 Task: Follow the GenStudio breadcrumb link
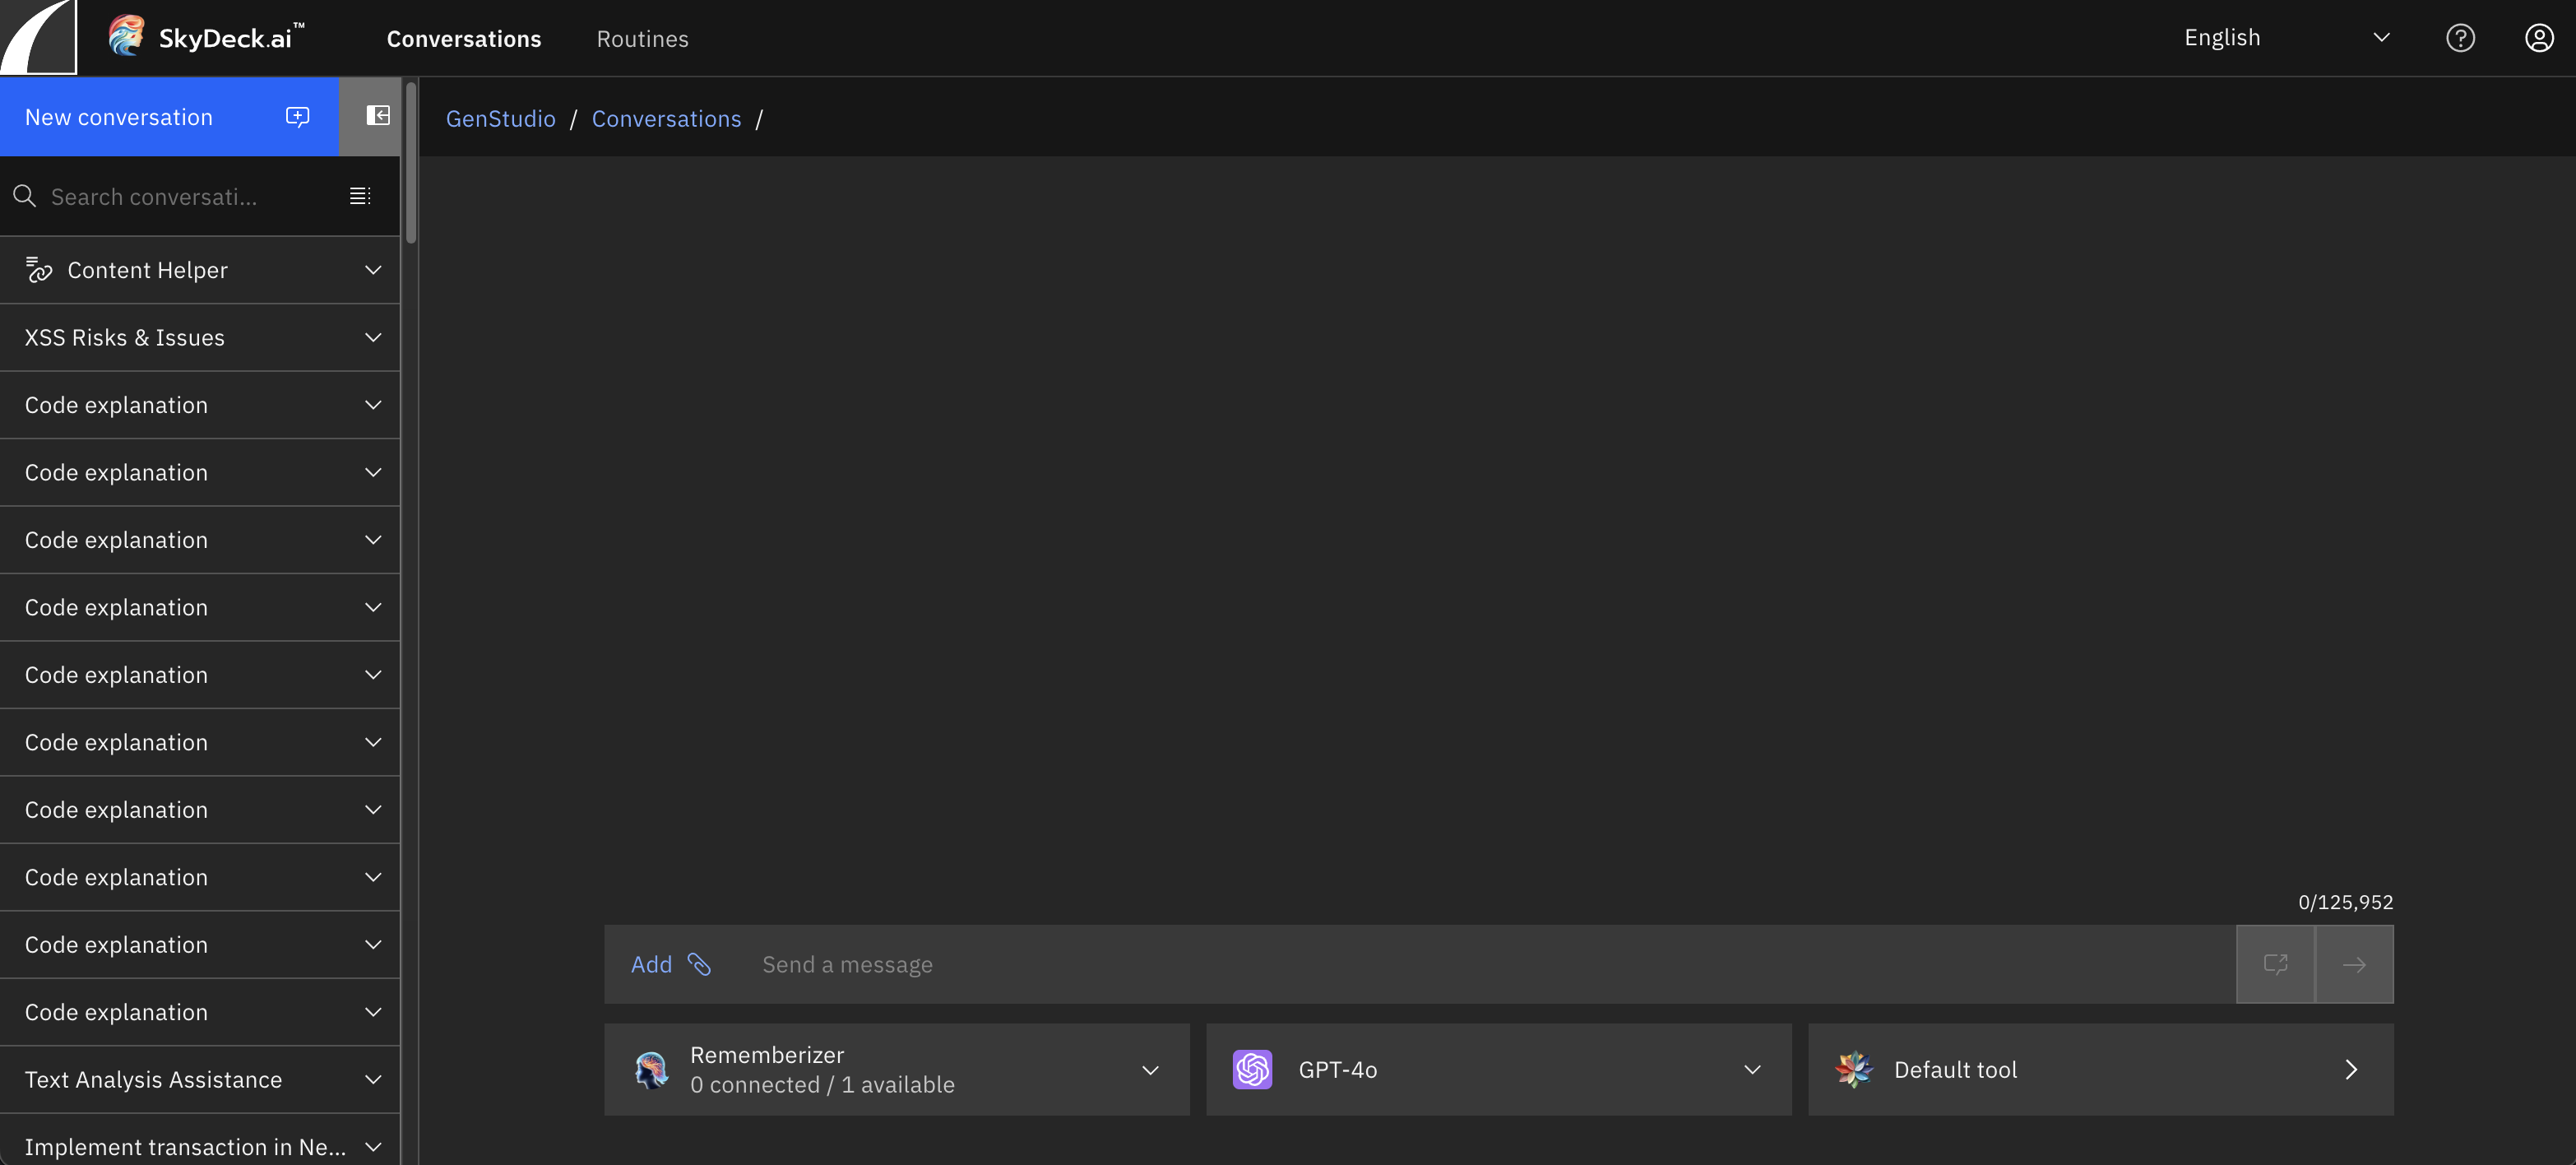point(500,119)
